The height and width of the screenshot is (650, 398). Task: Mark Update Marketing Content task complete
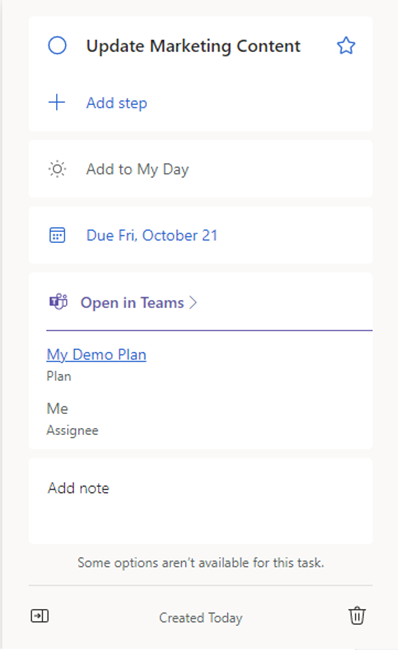(x=57, y=46)
